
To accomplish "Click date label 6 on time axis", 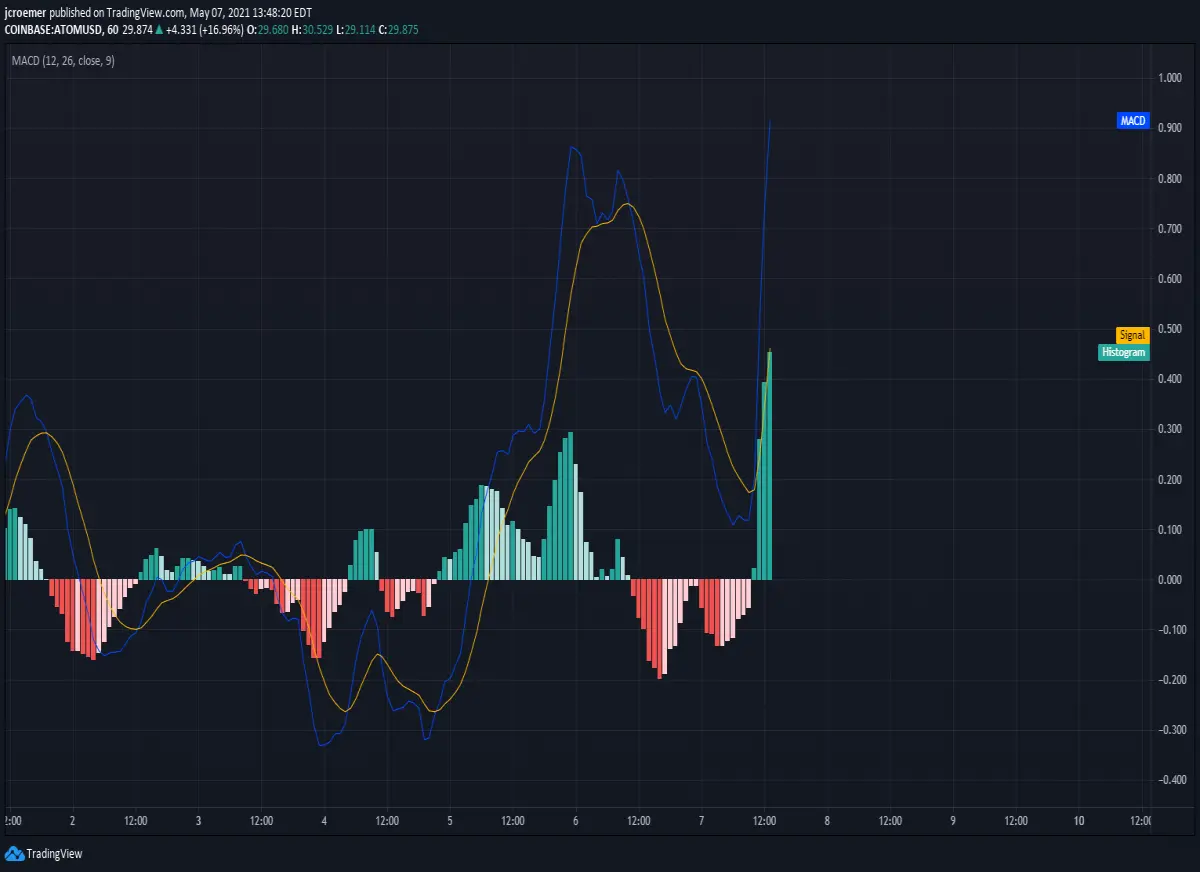I will [x=576, y=820].
